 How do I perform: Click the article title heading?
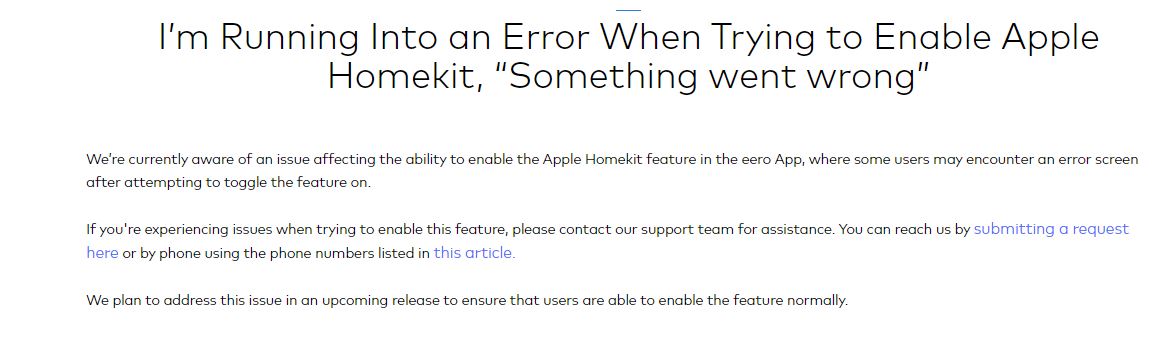[629, 57]
